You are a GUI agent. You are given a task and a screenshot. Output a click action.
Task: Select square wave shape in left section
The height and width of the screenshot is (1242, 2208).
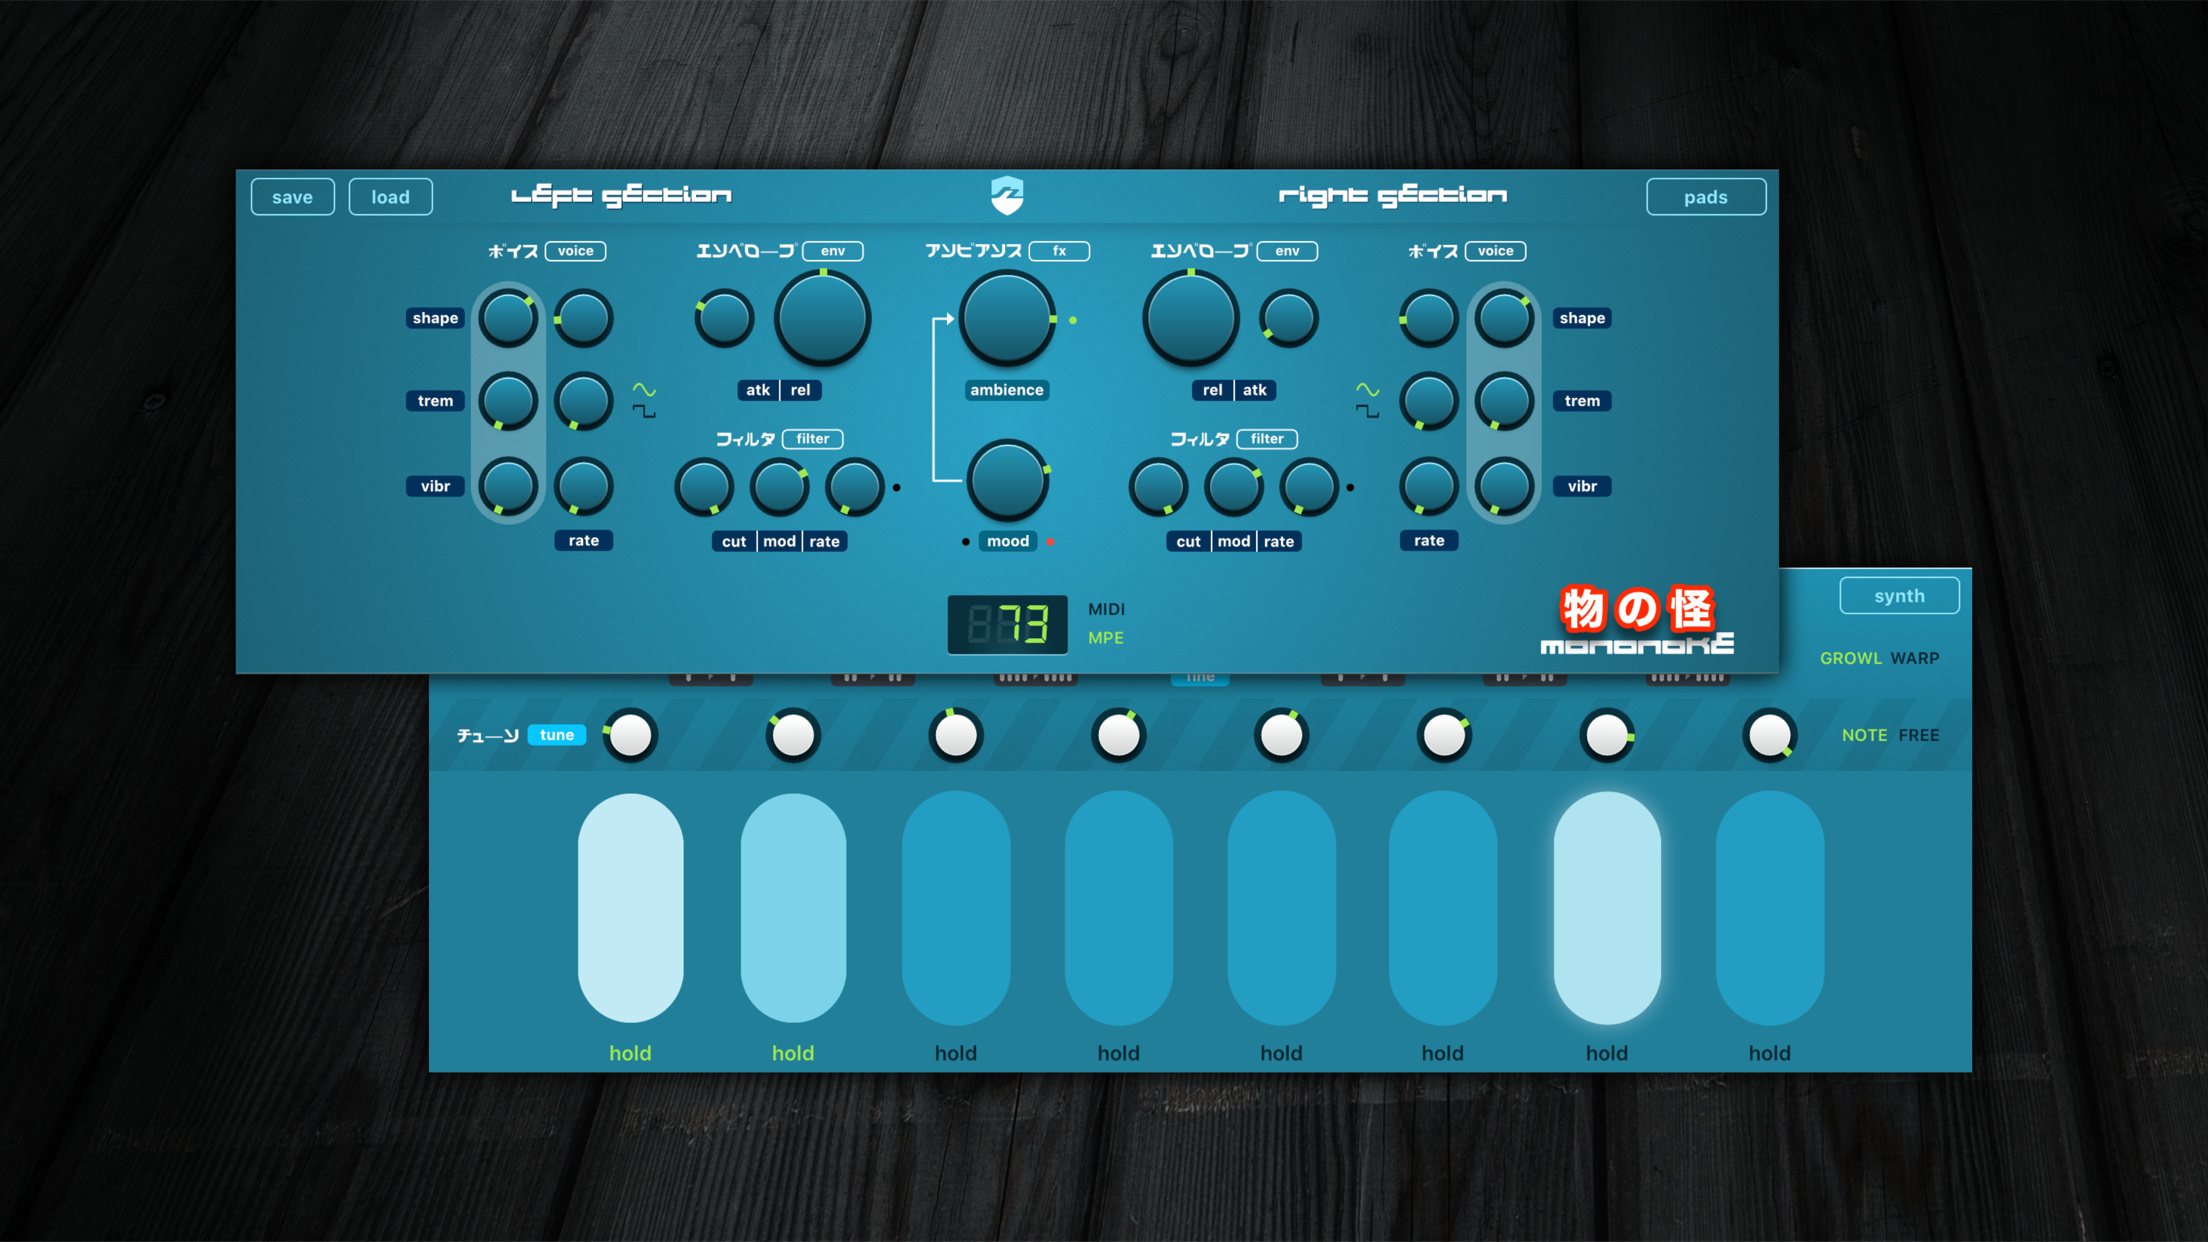[644, 412]
